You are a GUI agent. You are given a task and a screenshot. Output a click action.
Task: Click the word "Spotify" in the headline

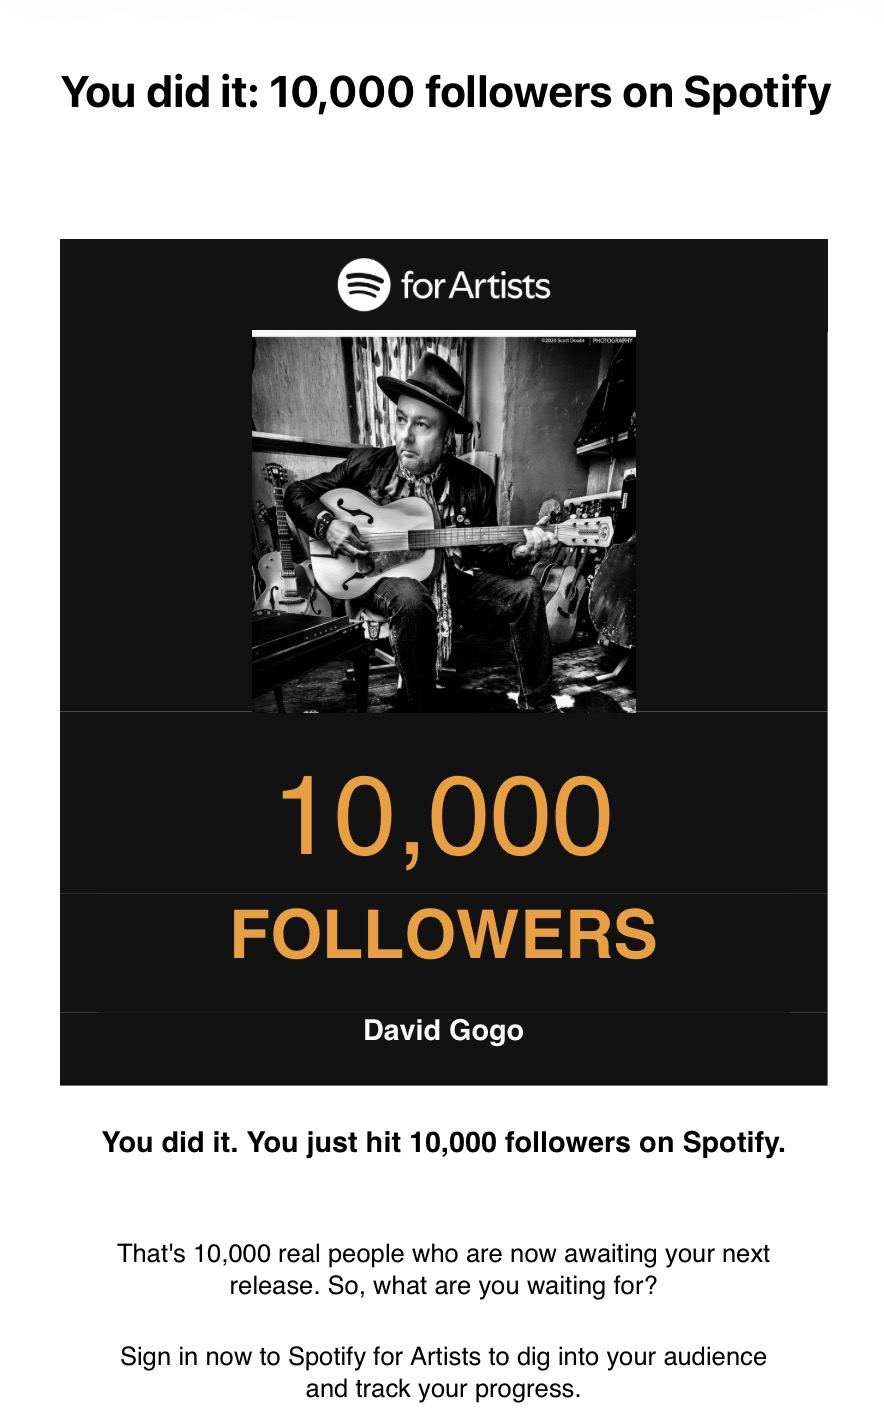tap(756, 92)
